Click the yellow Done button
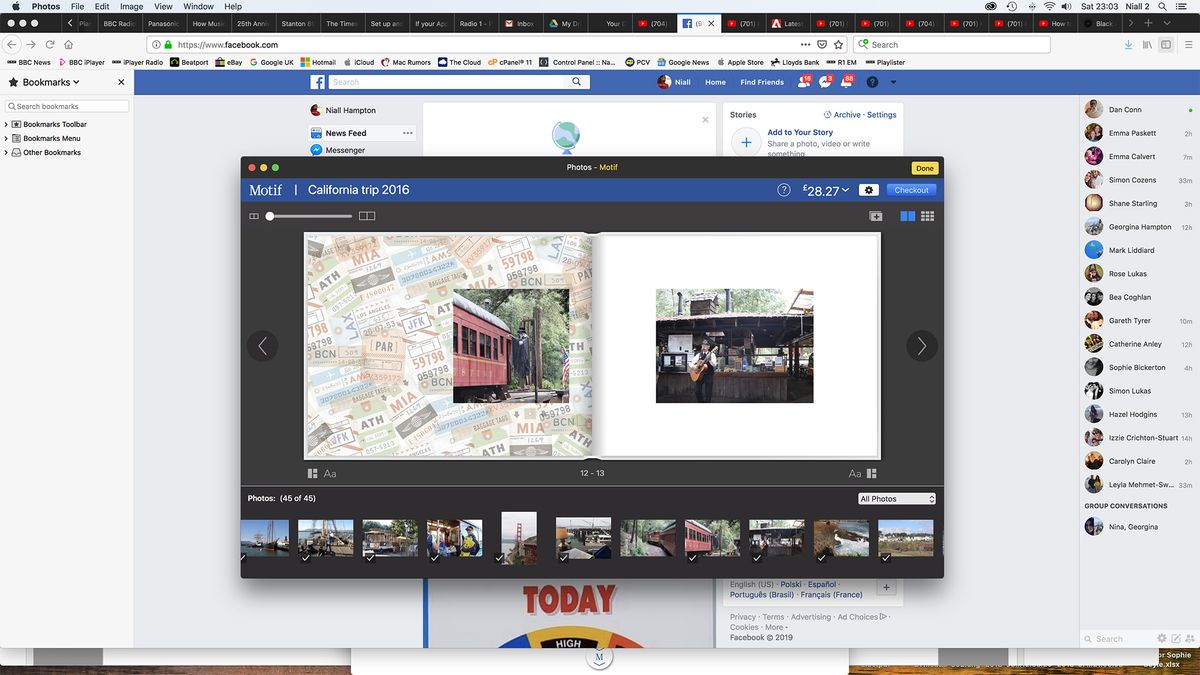This screenshot has width=1200, height=675. pos(923,168)
